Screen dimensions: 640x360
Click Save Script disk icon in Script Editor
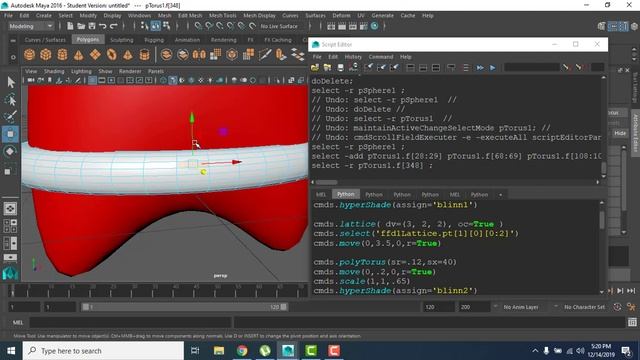pos(340,67)
